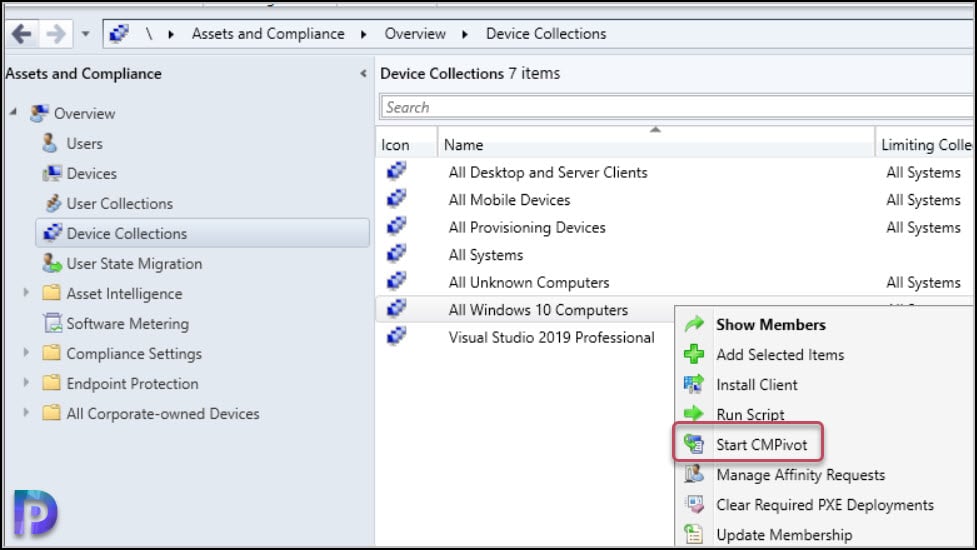
Task: Open dropdown arrow after Assets and Compliance
Action: pos(363,34)
